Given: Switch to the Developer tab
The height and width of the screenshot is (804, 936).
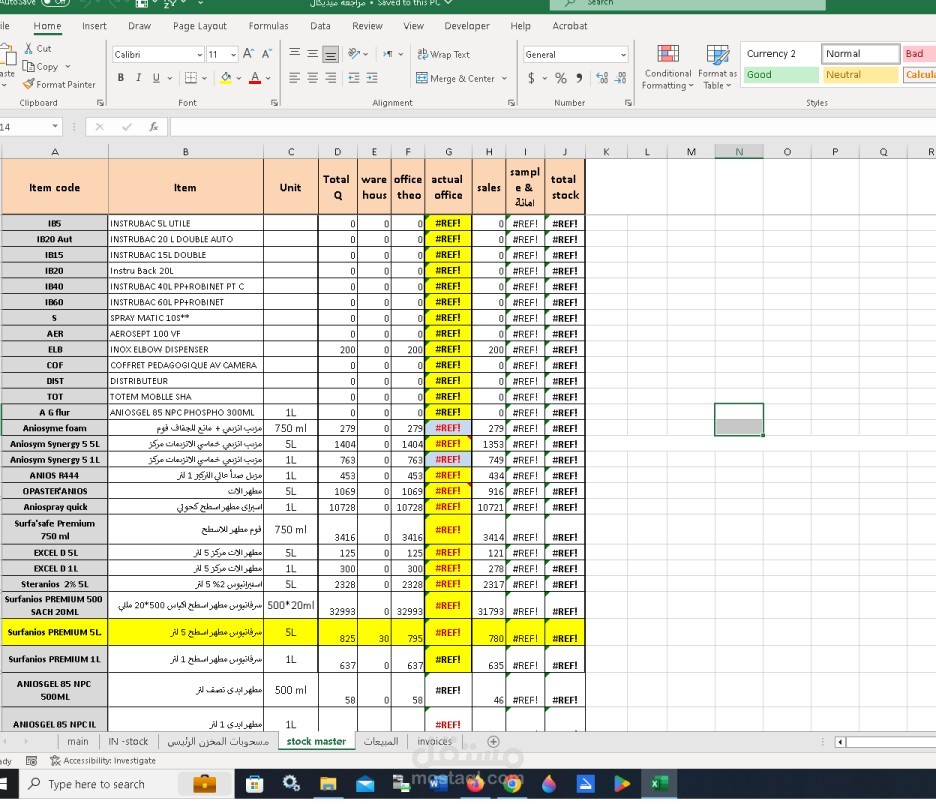Looking at the screenshot, I should coord(467,26).
